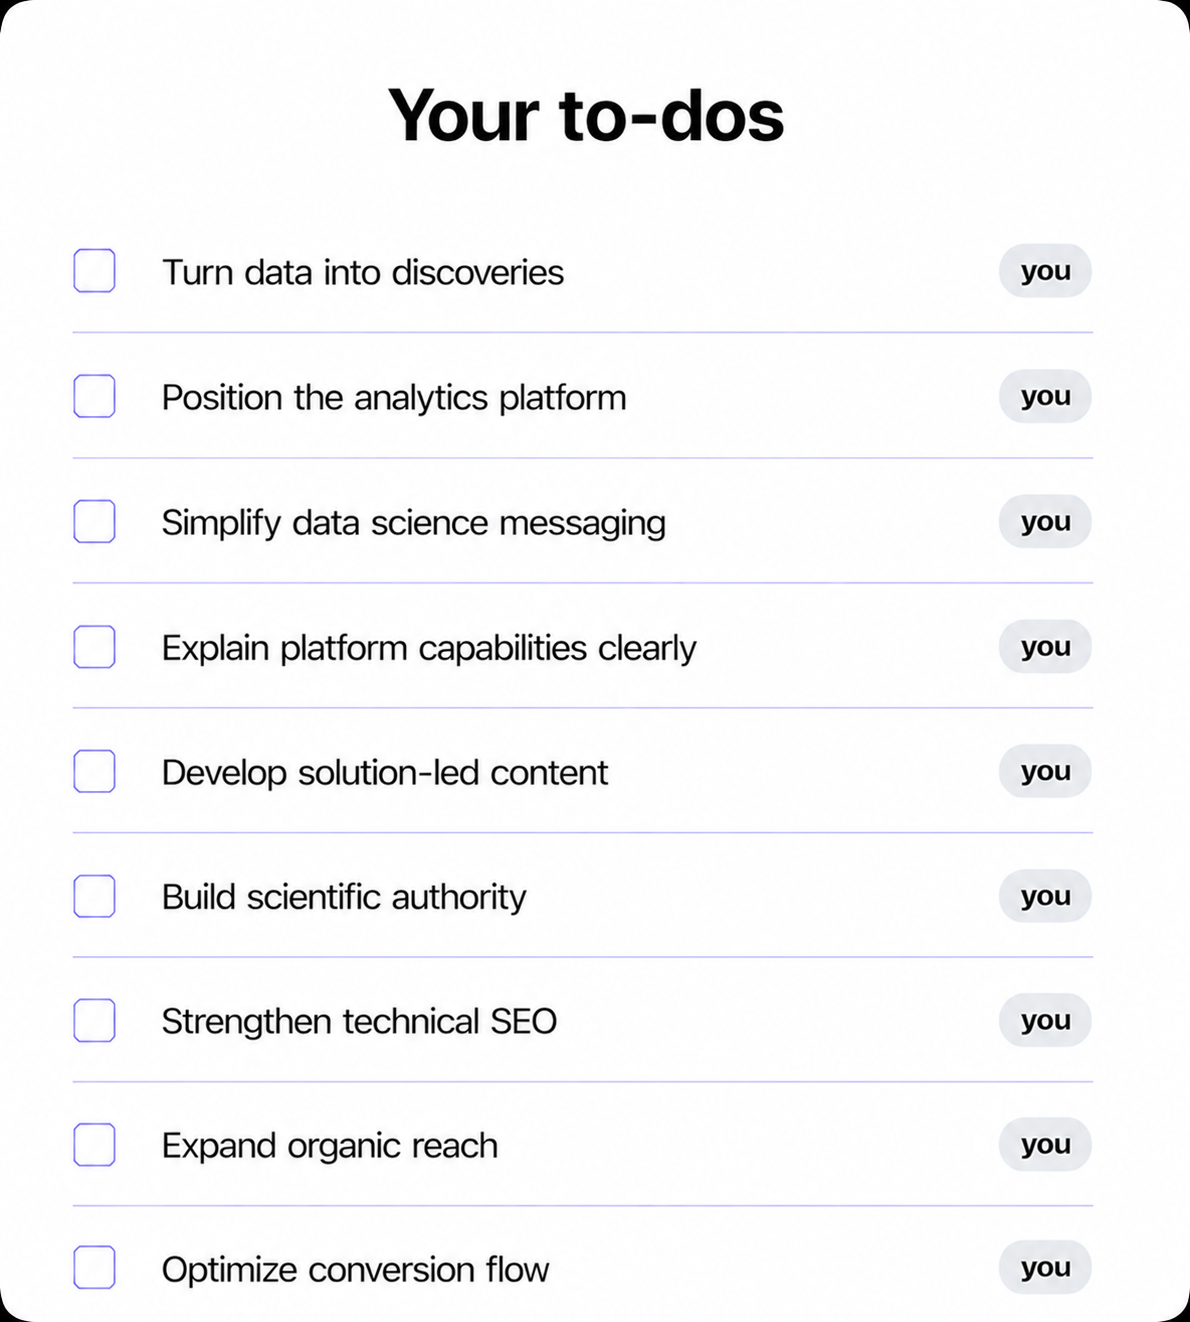Click the 'Explain platform capabilities clearly' task text

coord(429,648)
